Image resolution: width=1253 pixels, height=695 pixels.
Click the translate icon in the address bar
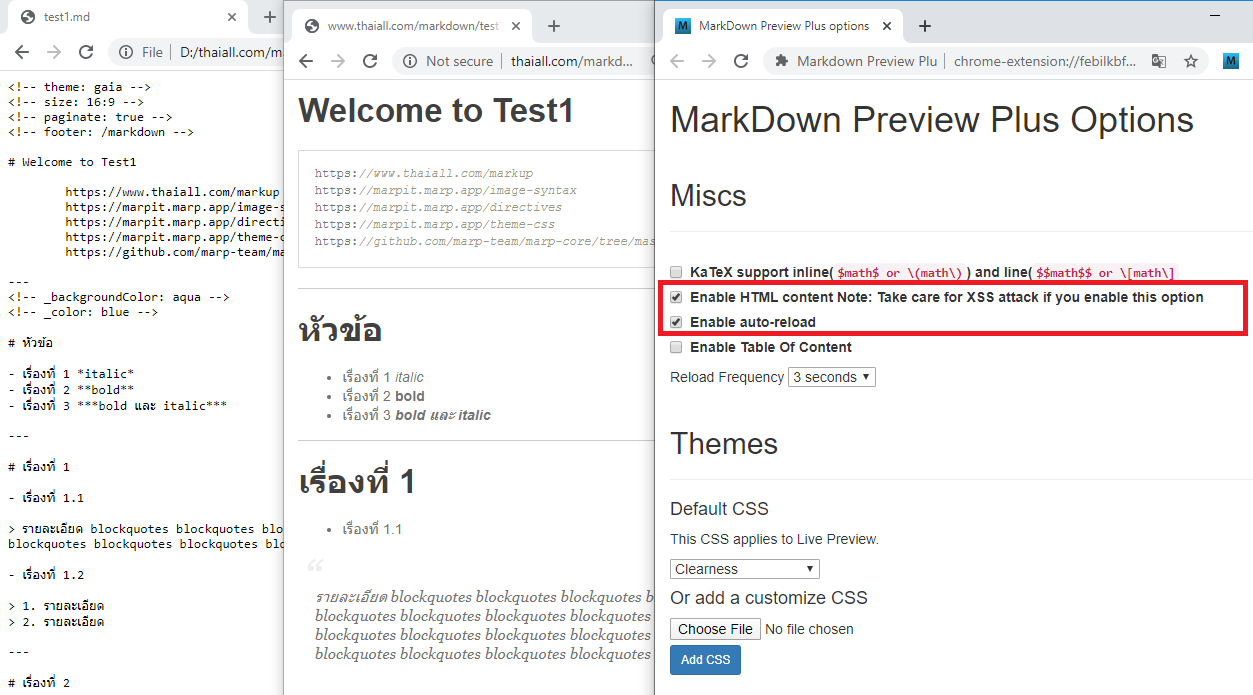pyautogui.click(x=1159, y=61)
